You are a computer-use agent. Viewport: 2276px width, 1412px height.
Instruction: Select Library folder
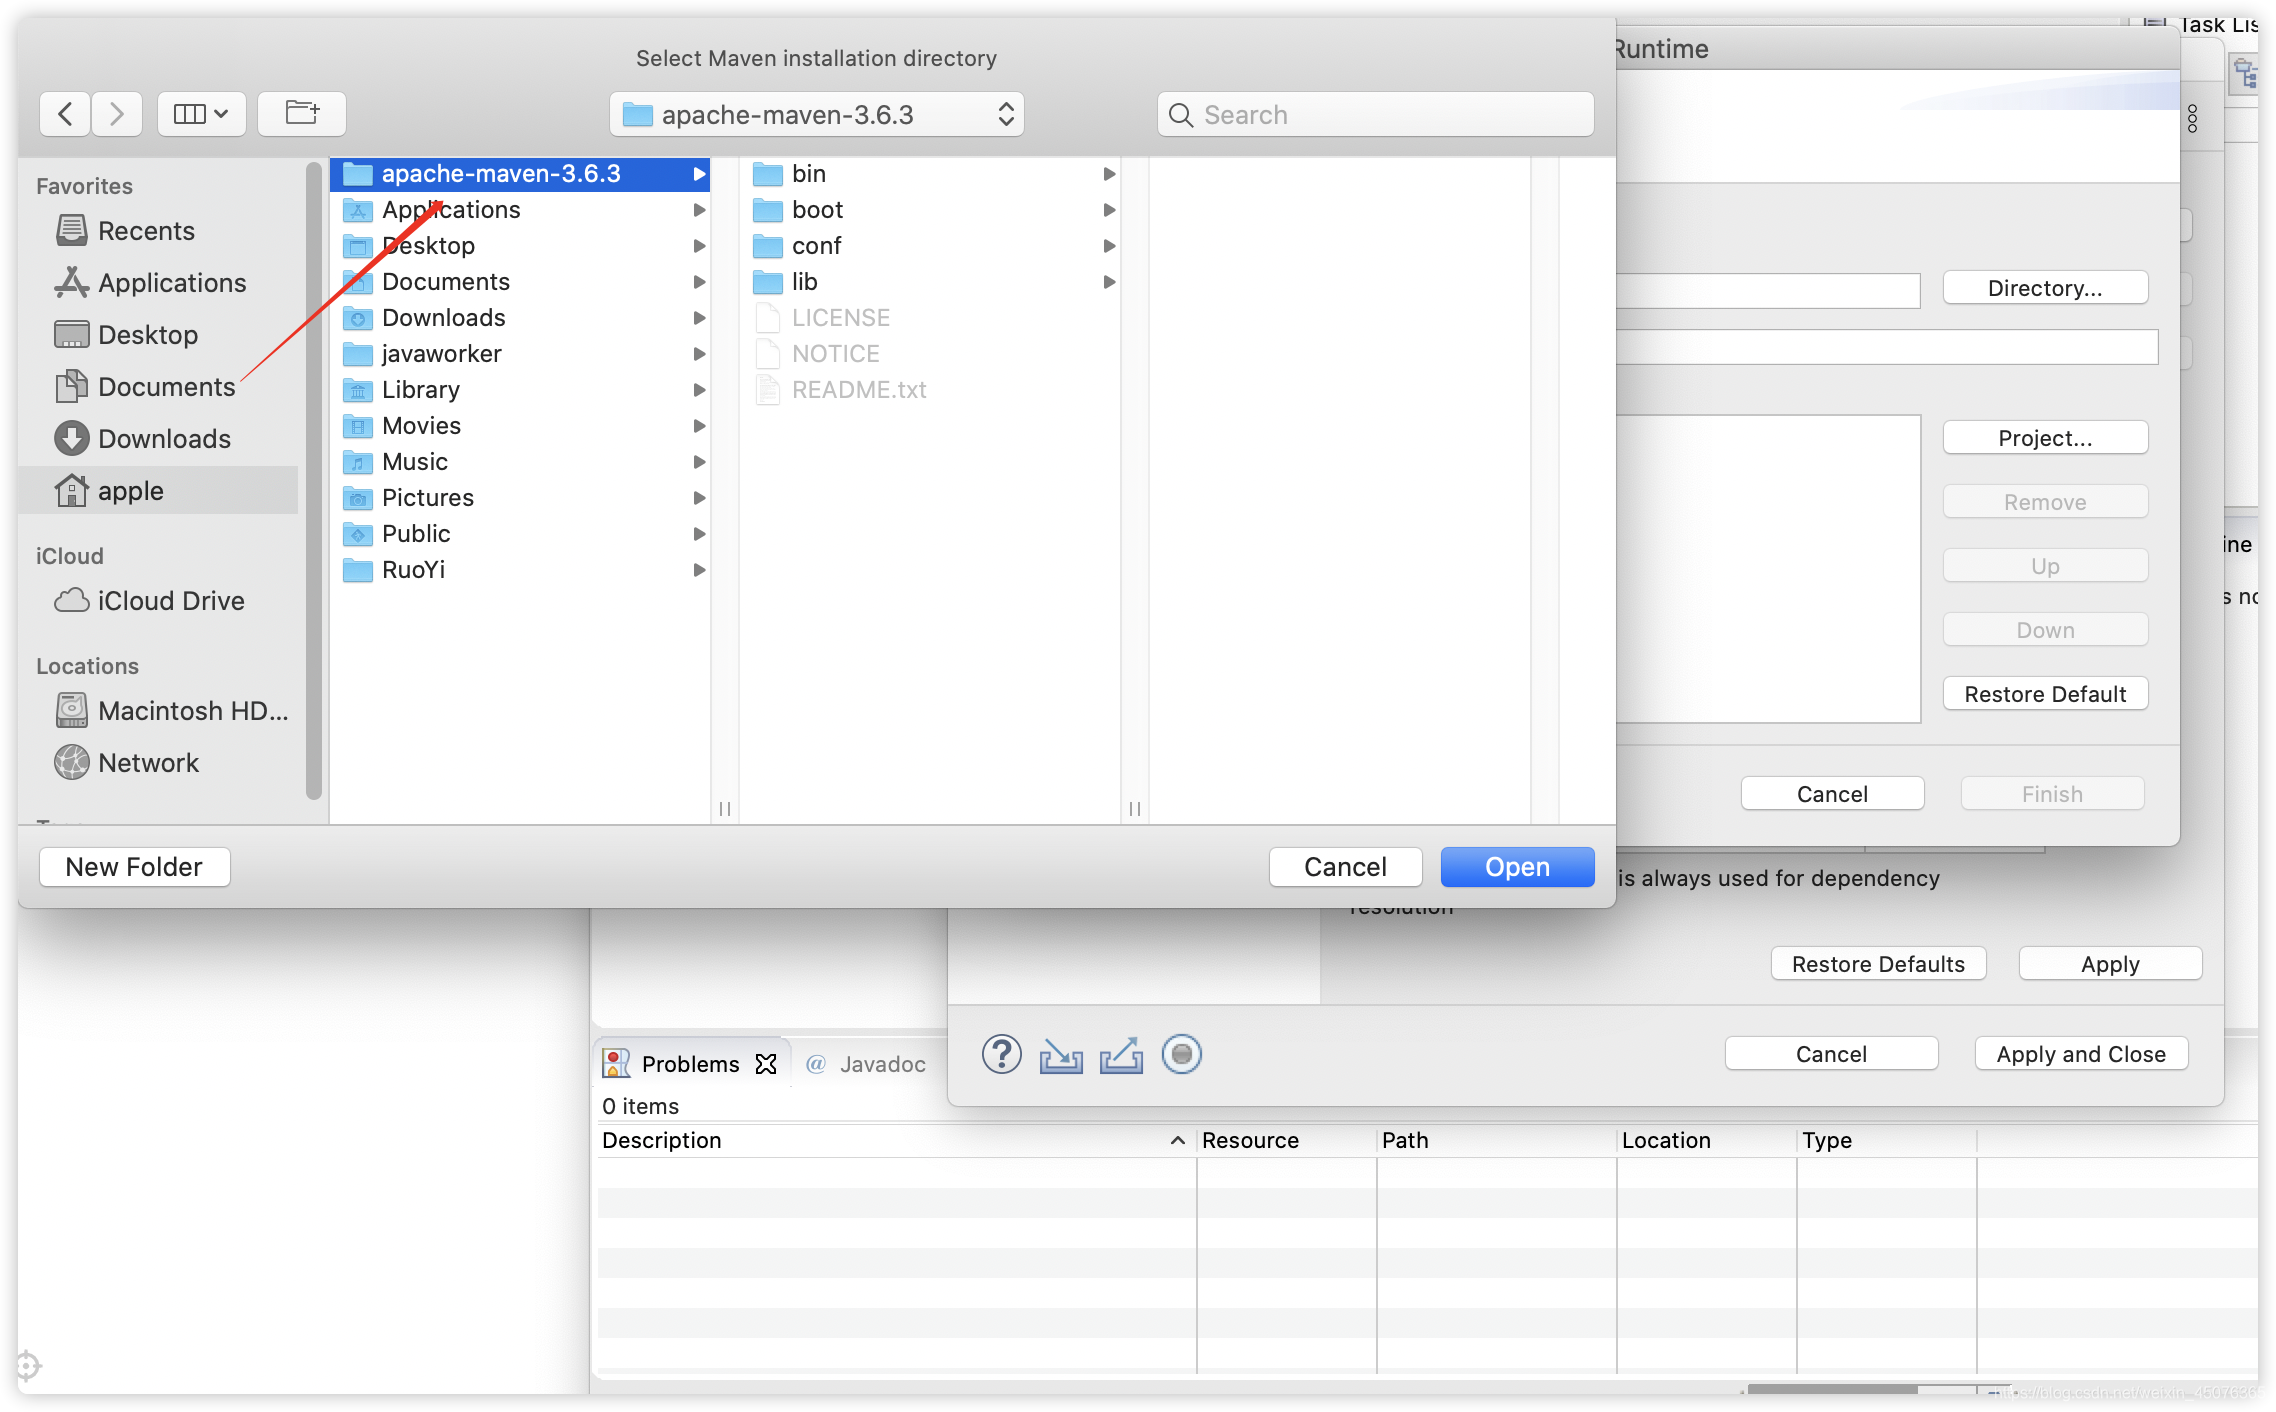click(520, 390)
